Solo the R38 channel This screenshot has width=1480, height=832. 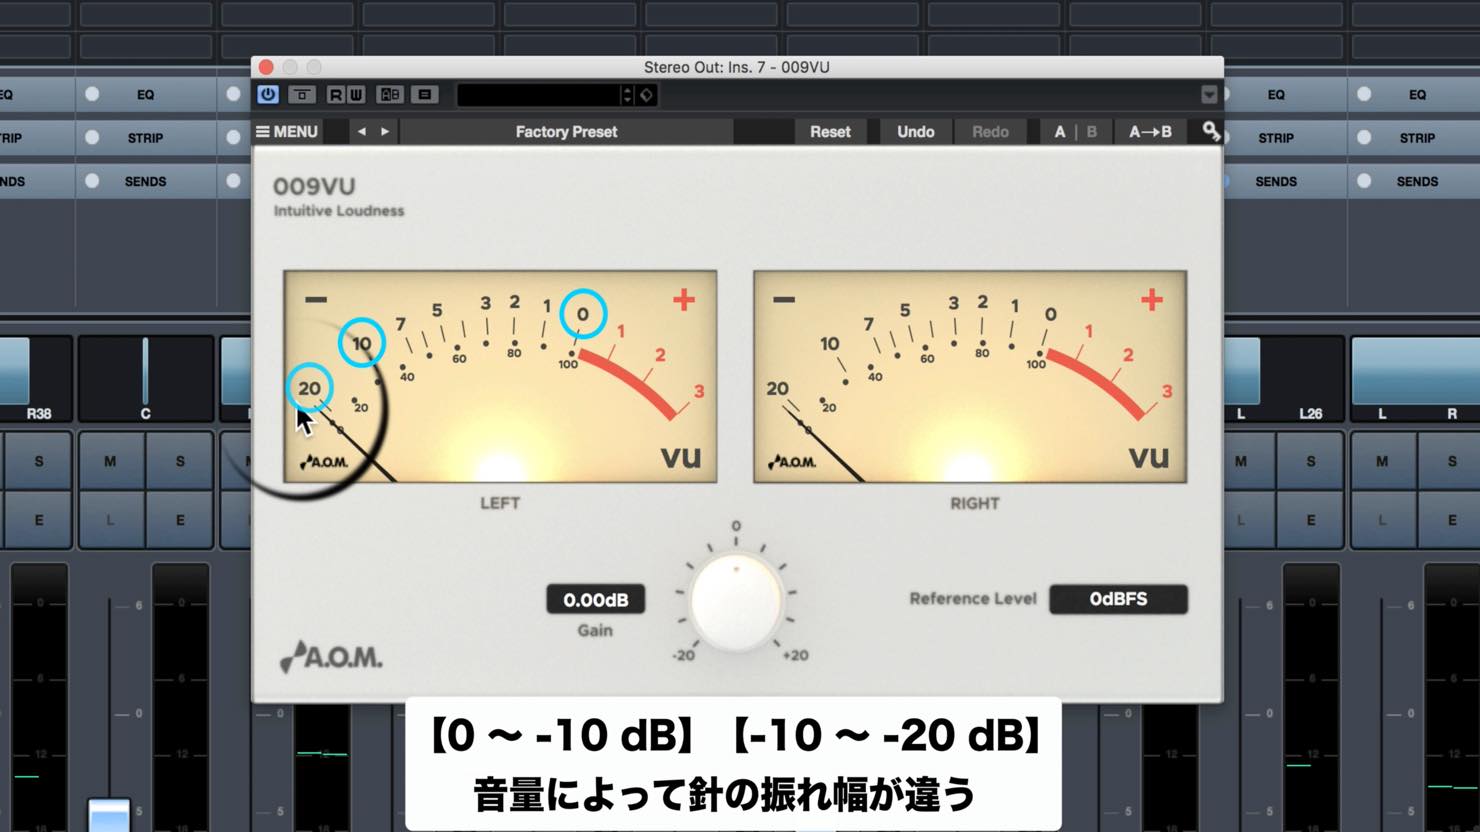click(39, 461)
